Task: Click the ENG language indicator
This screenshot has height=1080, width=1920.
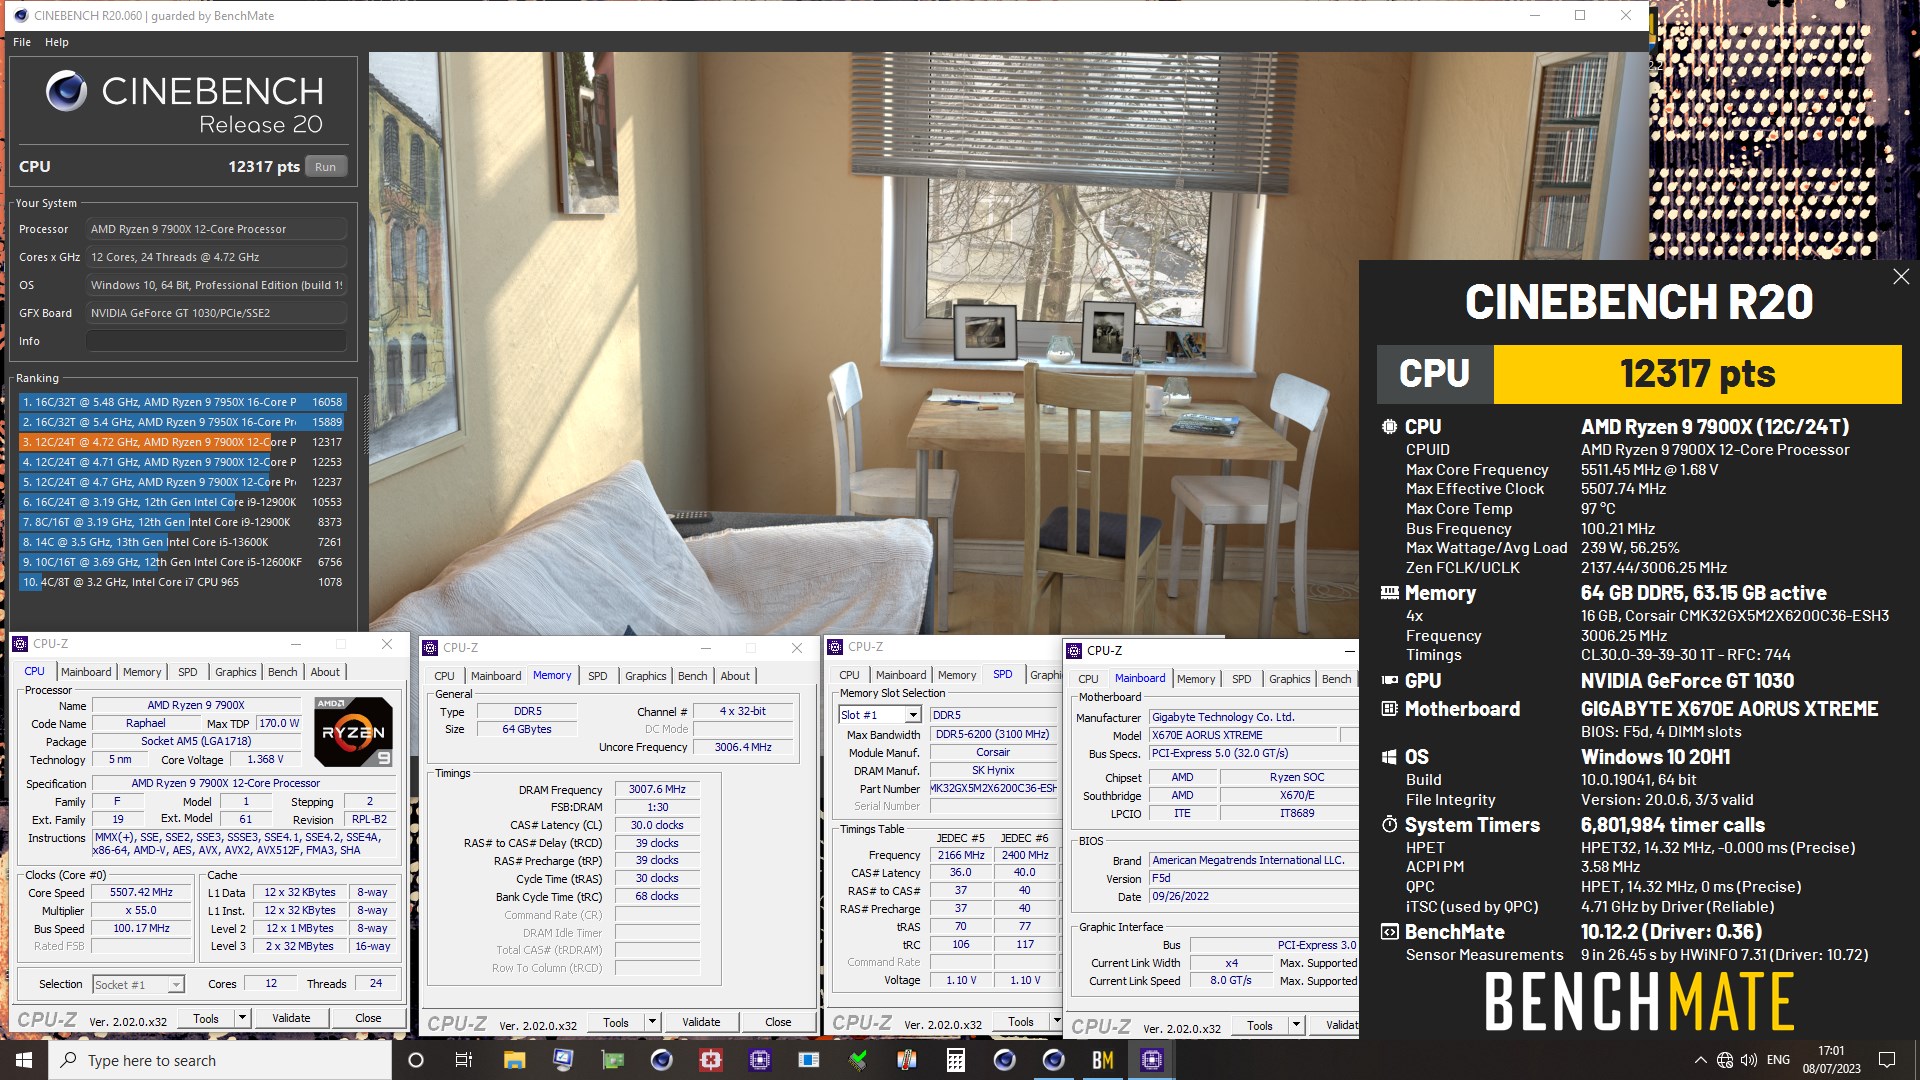Action: point(1778,1060)
